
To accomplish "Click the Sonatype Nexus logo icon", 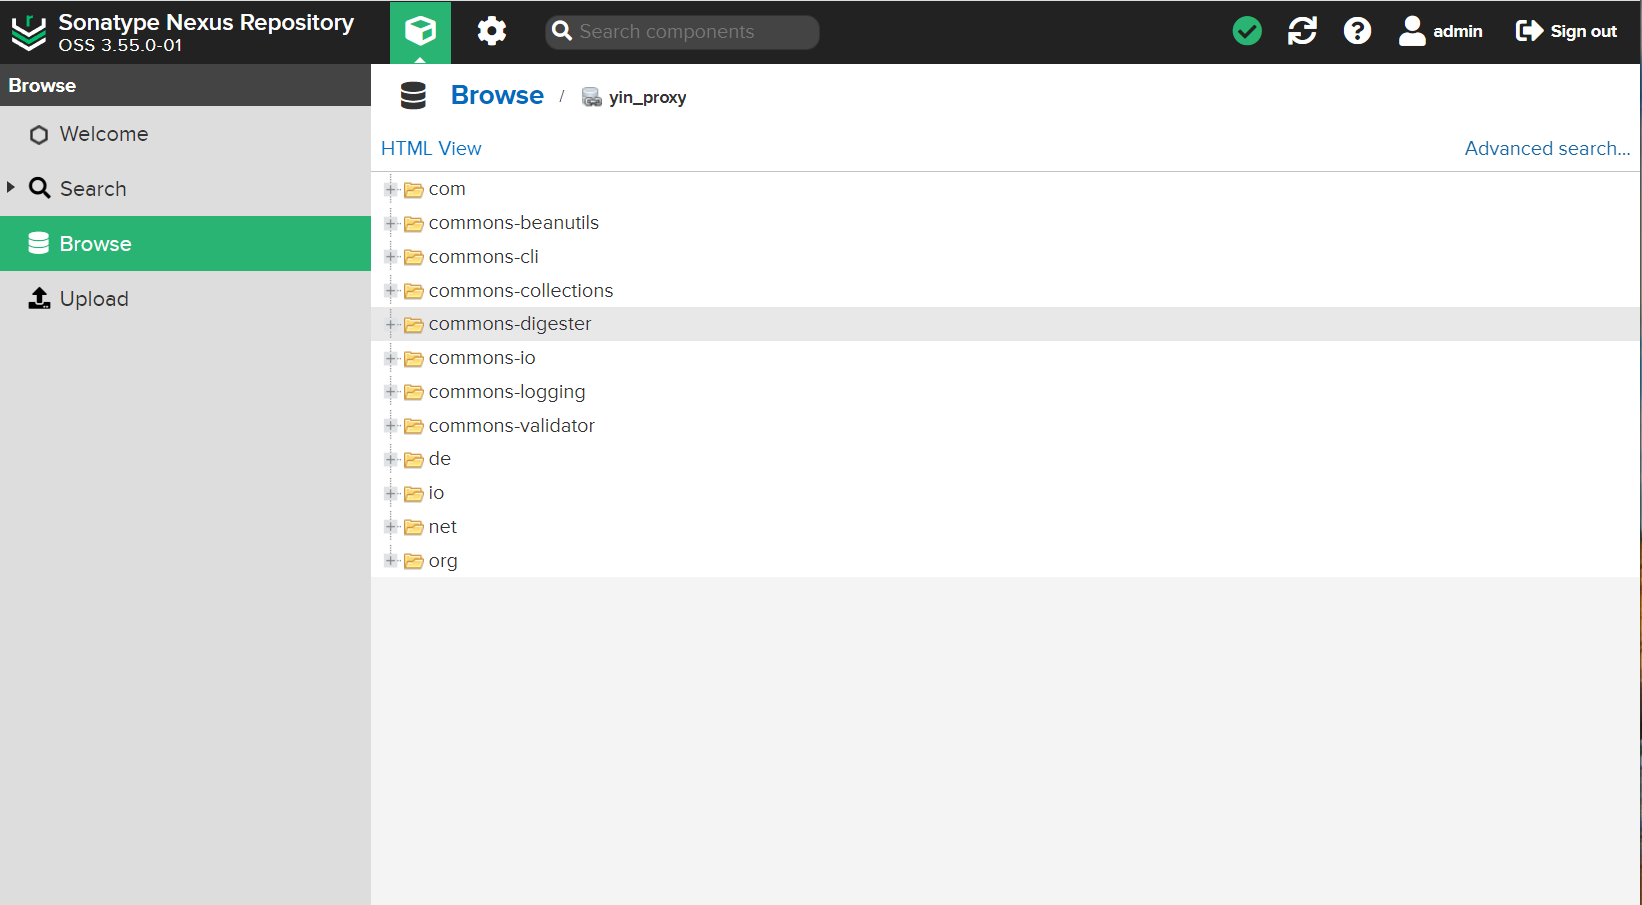I will 29,32.
